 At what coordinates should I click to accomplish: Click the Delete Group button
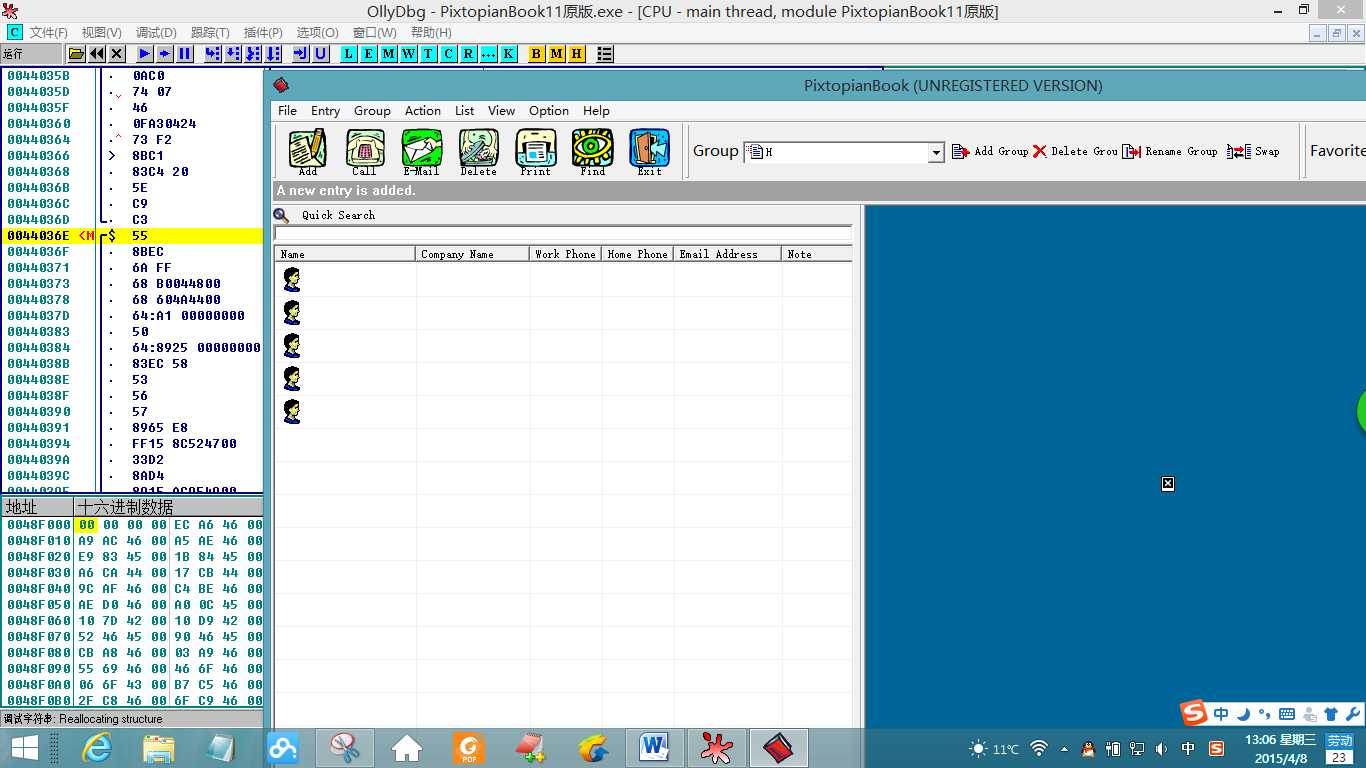coord(1075,151)
